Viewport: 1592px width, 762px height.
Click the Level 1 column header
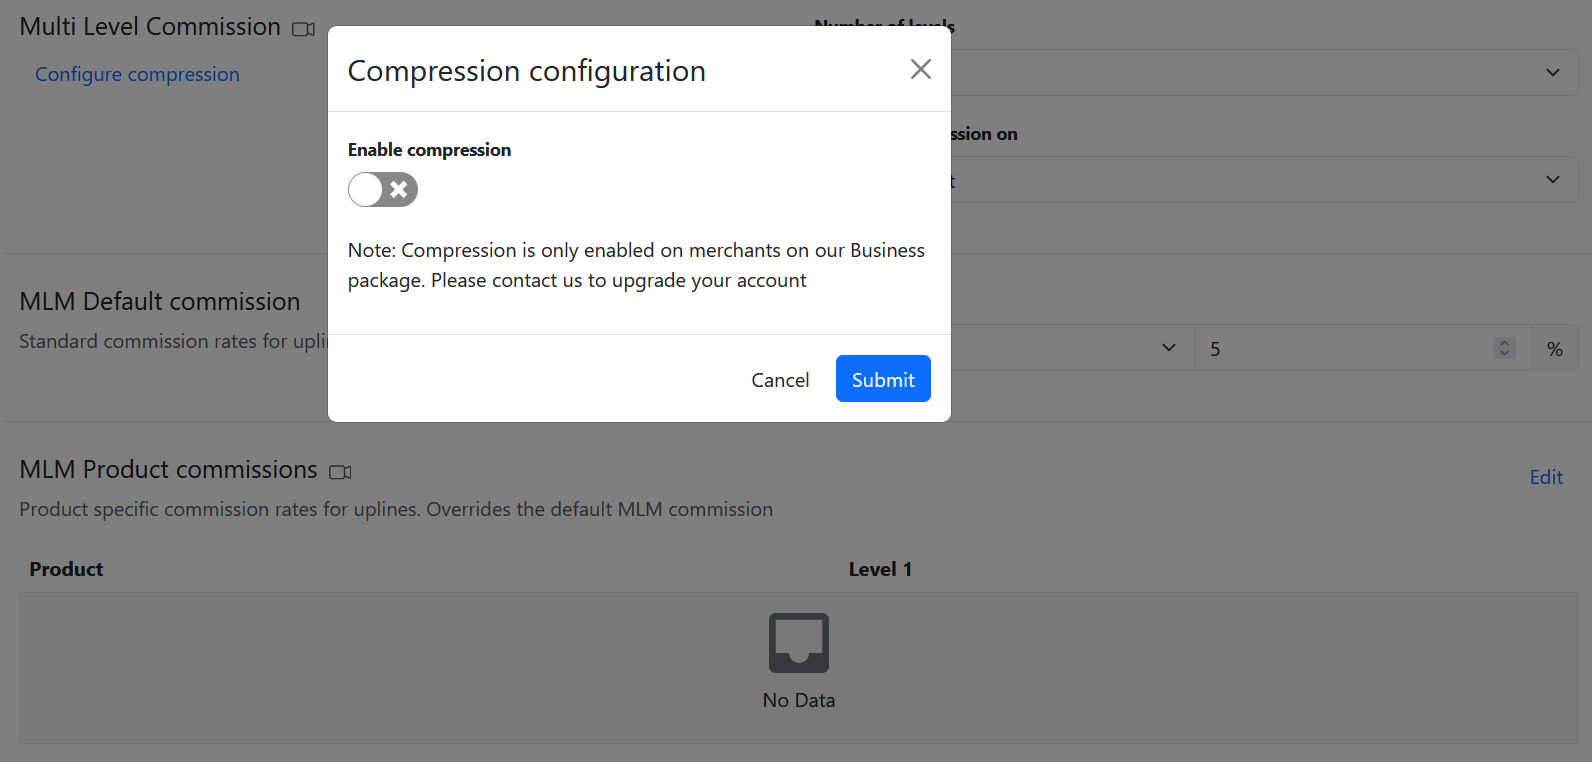880,569
